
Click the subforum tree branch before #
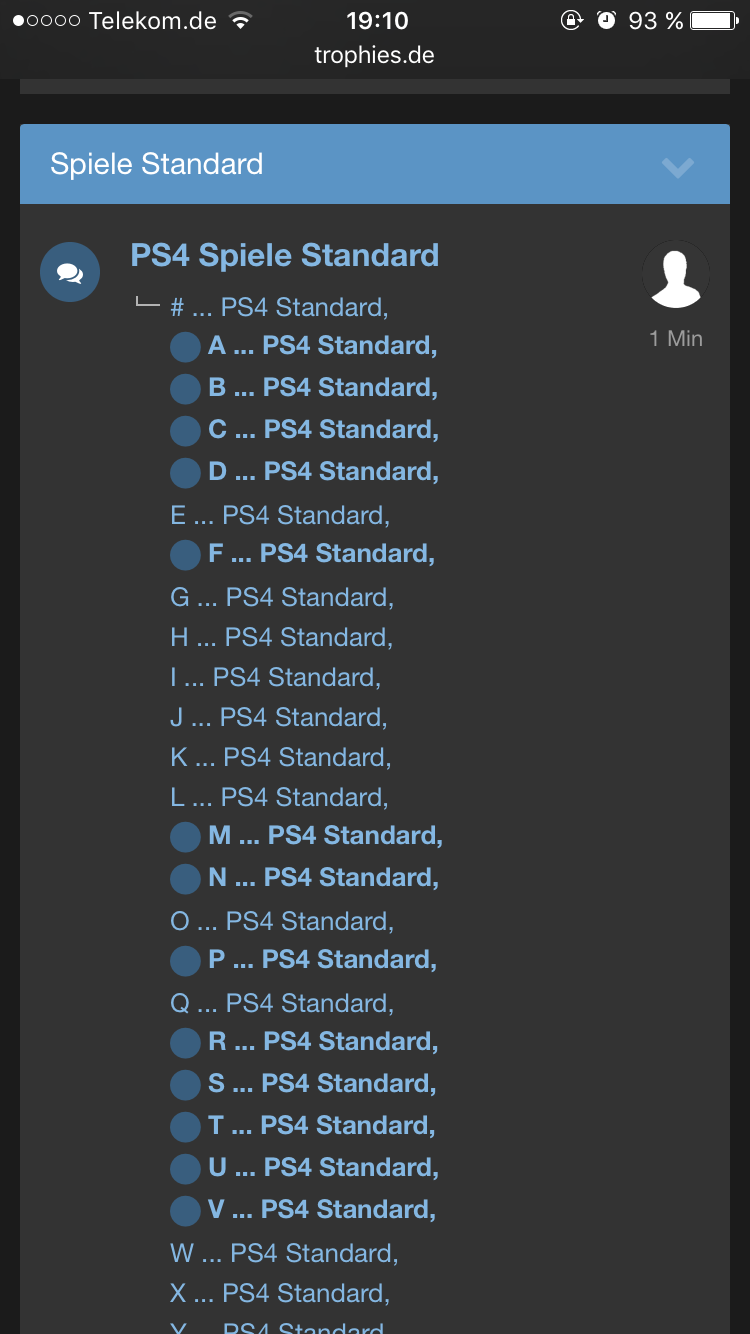[147, 303]
